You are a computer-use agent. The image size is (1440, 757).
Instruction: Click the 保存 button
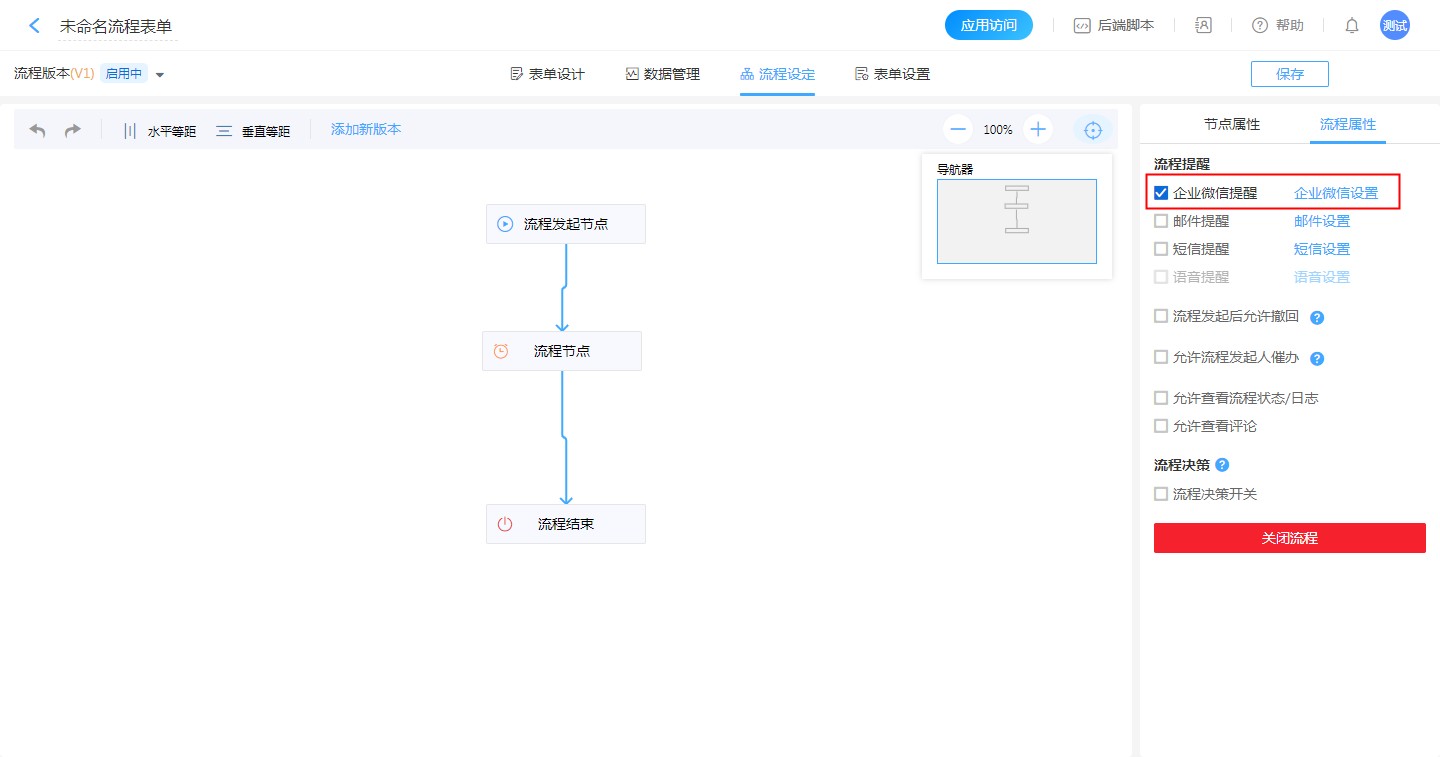tap(1289, 74)
